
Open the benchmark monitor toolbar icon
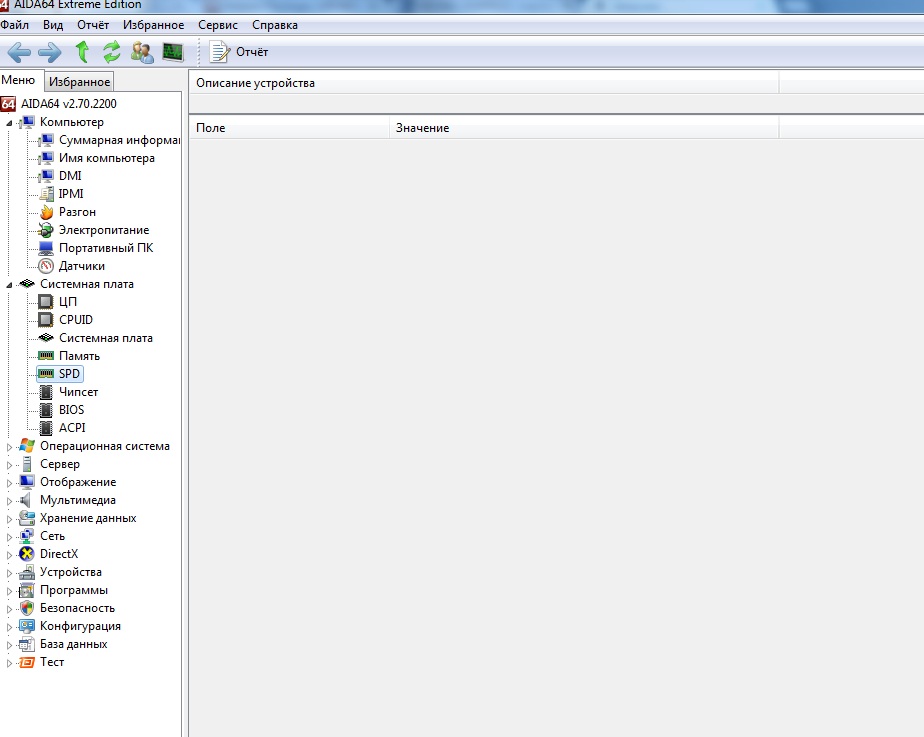click(173, 52)
